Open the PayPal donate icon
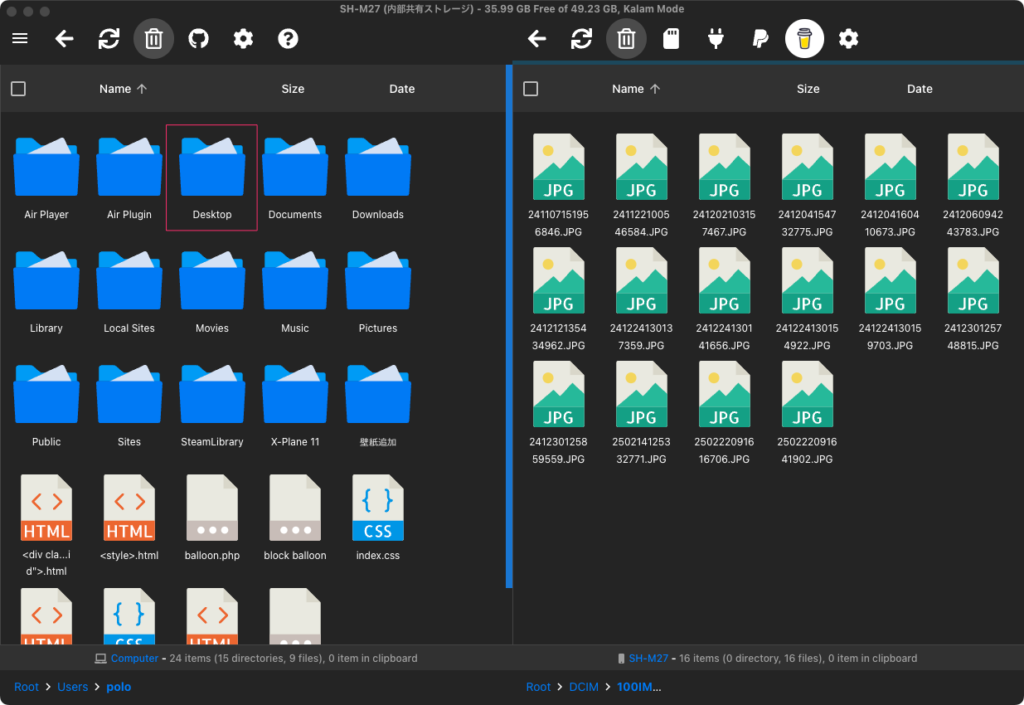The image size is (1024, 705). pyautogui.click(x=760, y=39)
